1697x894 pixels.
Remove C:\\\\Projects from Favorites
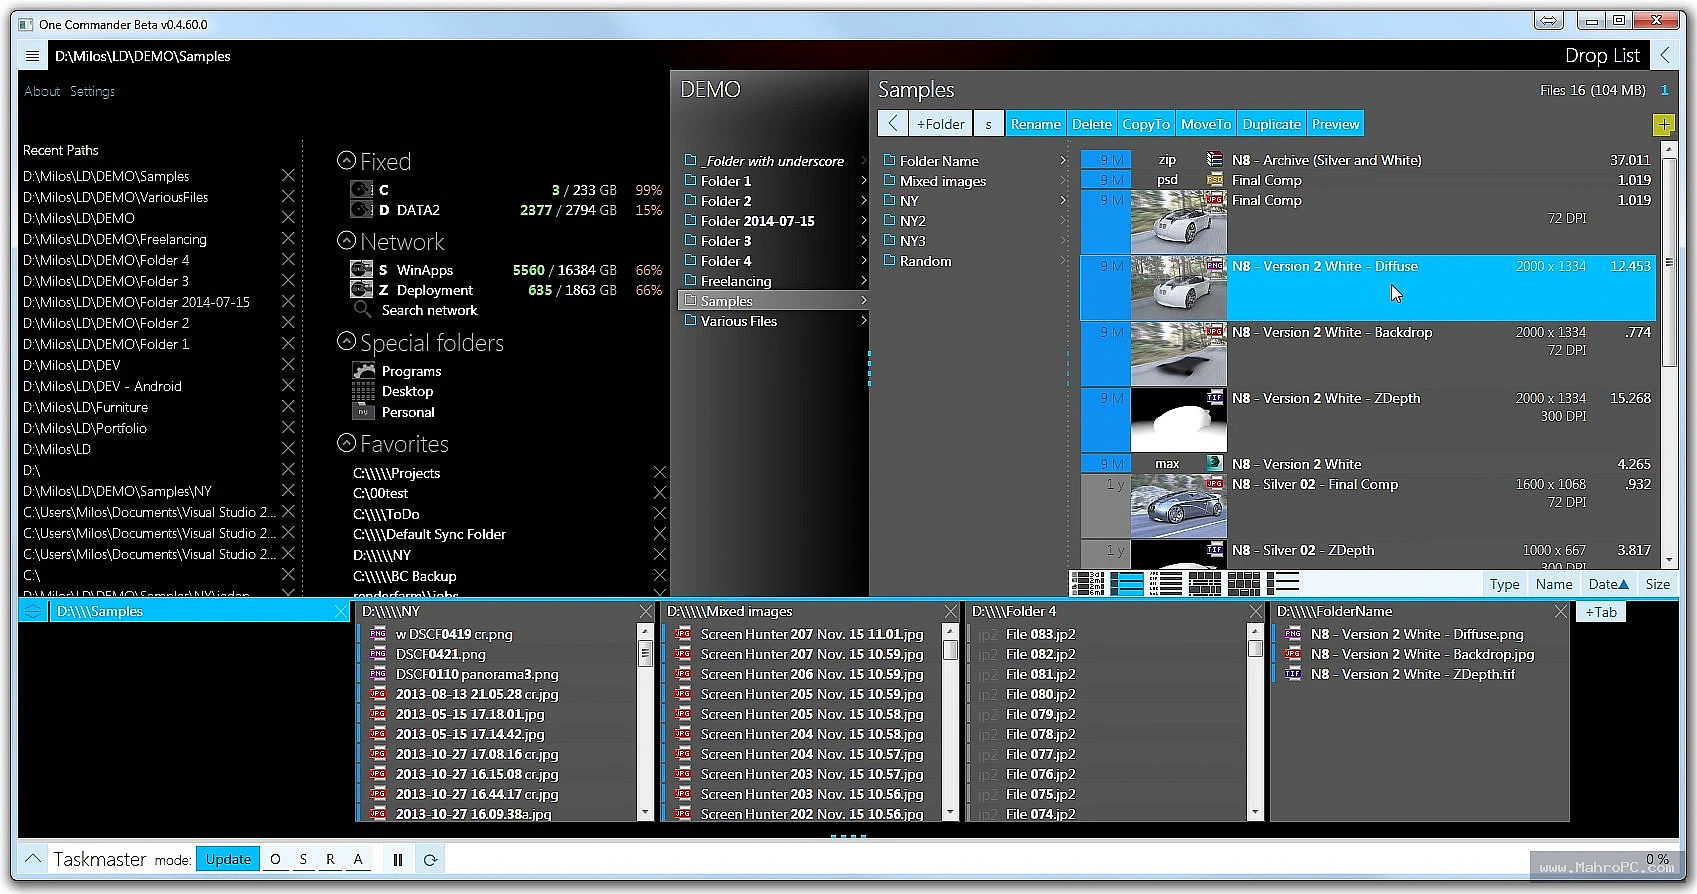pos(659,473)
